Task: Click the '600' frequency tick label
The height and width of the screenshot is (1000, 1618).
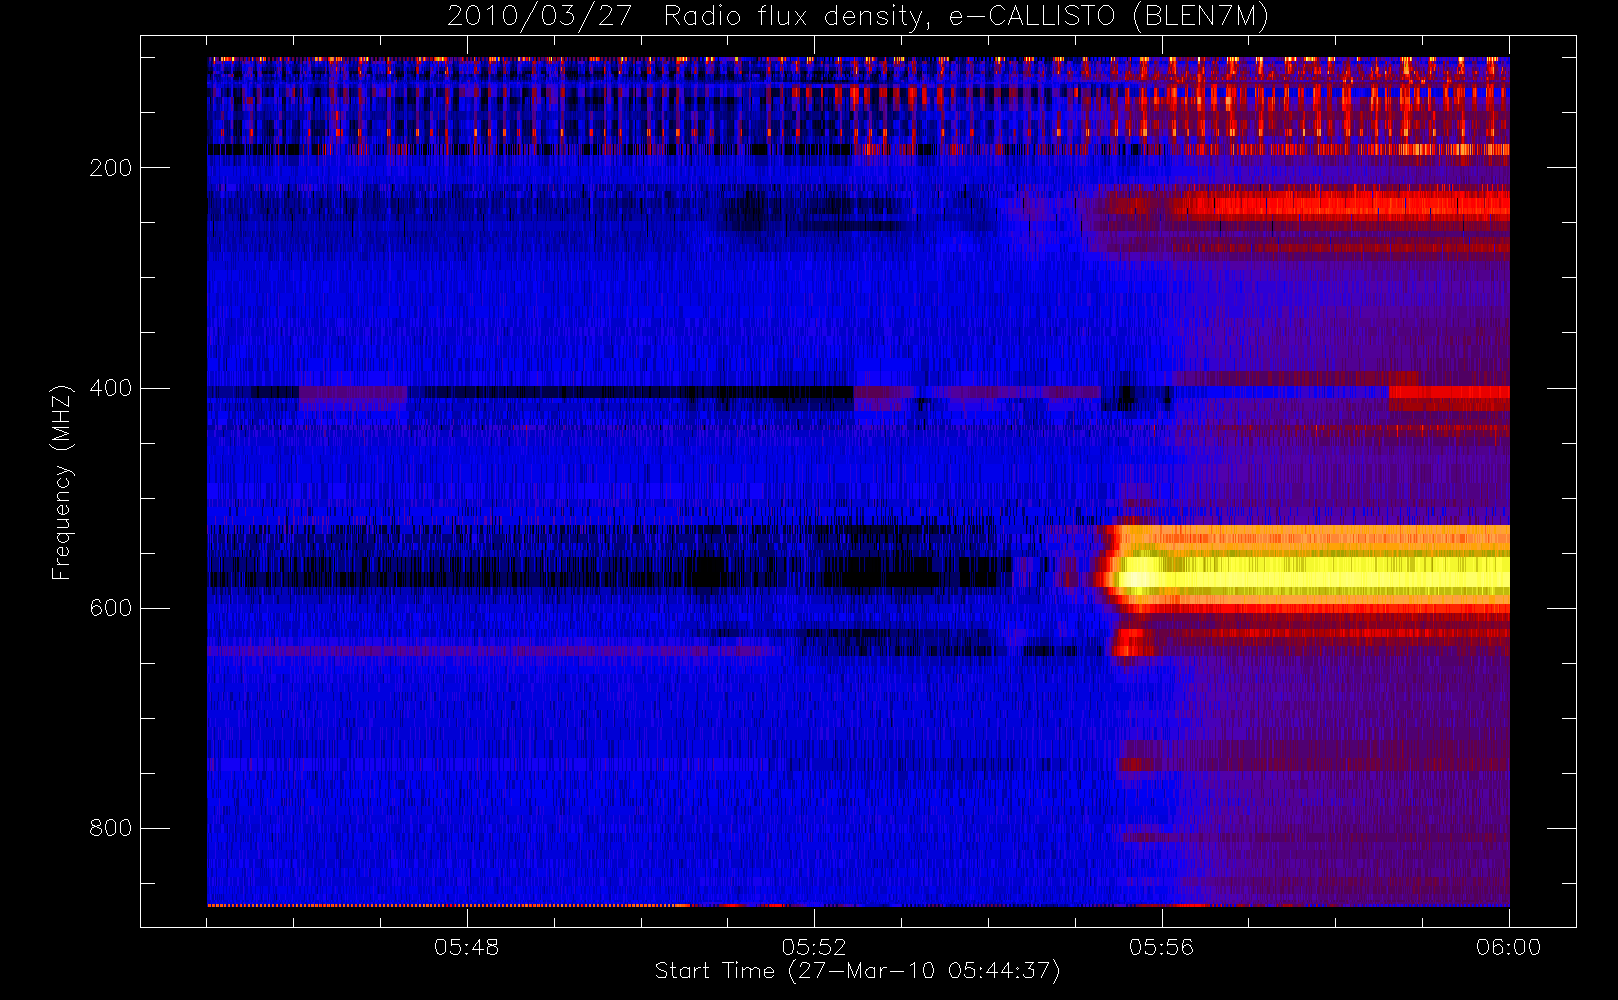Action: 111,608
